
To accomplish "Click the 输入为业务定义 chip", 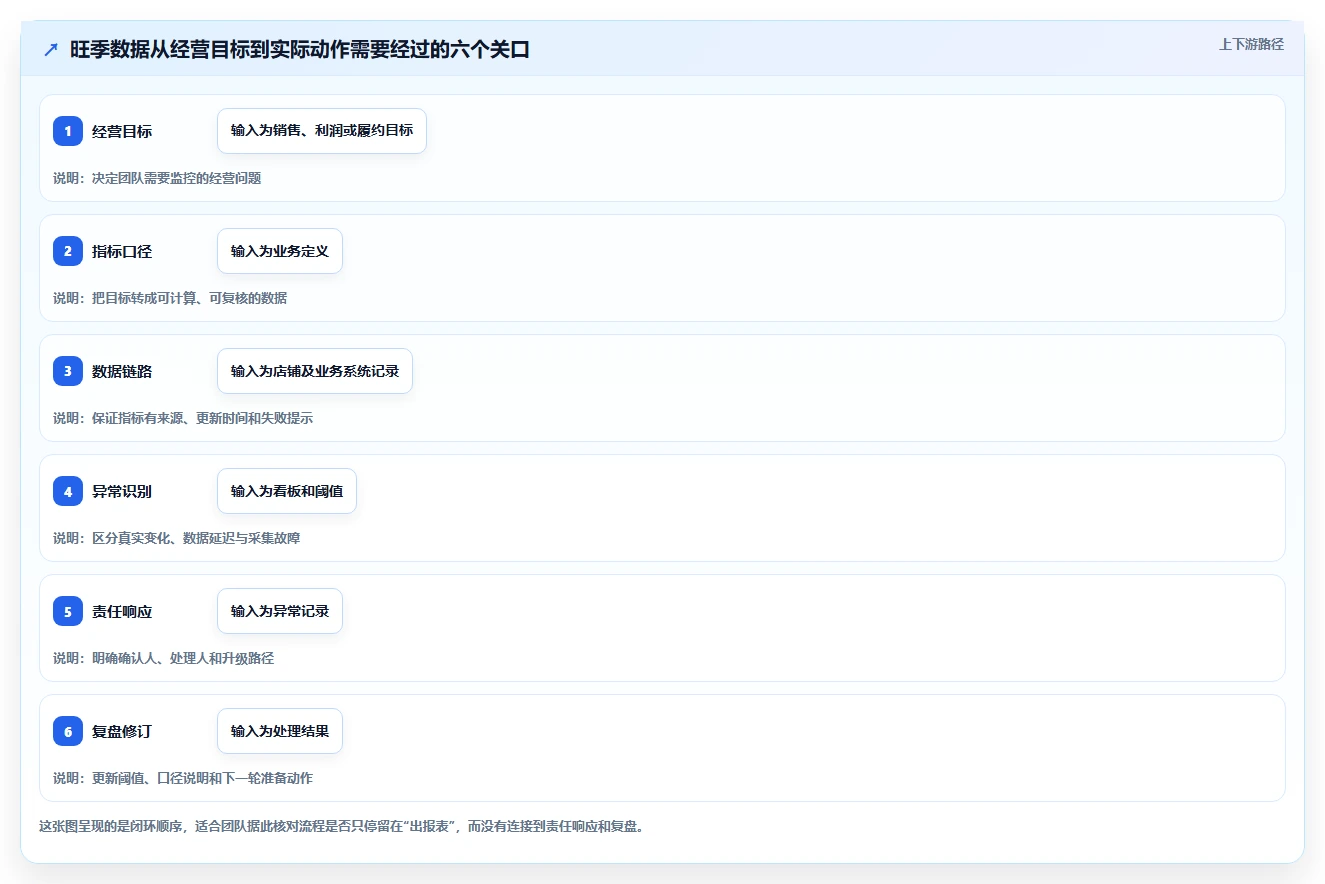I will tap(280, 251).
